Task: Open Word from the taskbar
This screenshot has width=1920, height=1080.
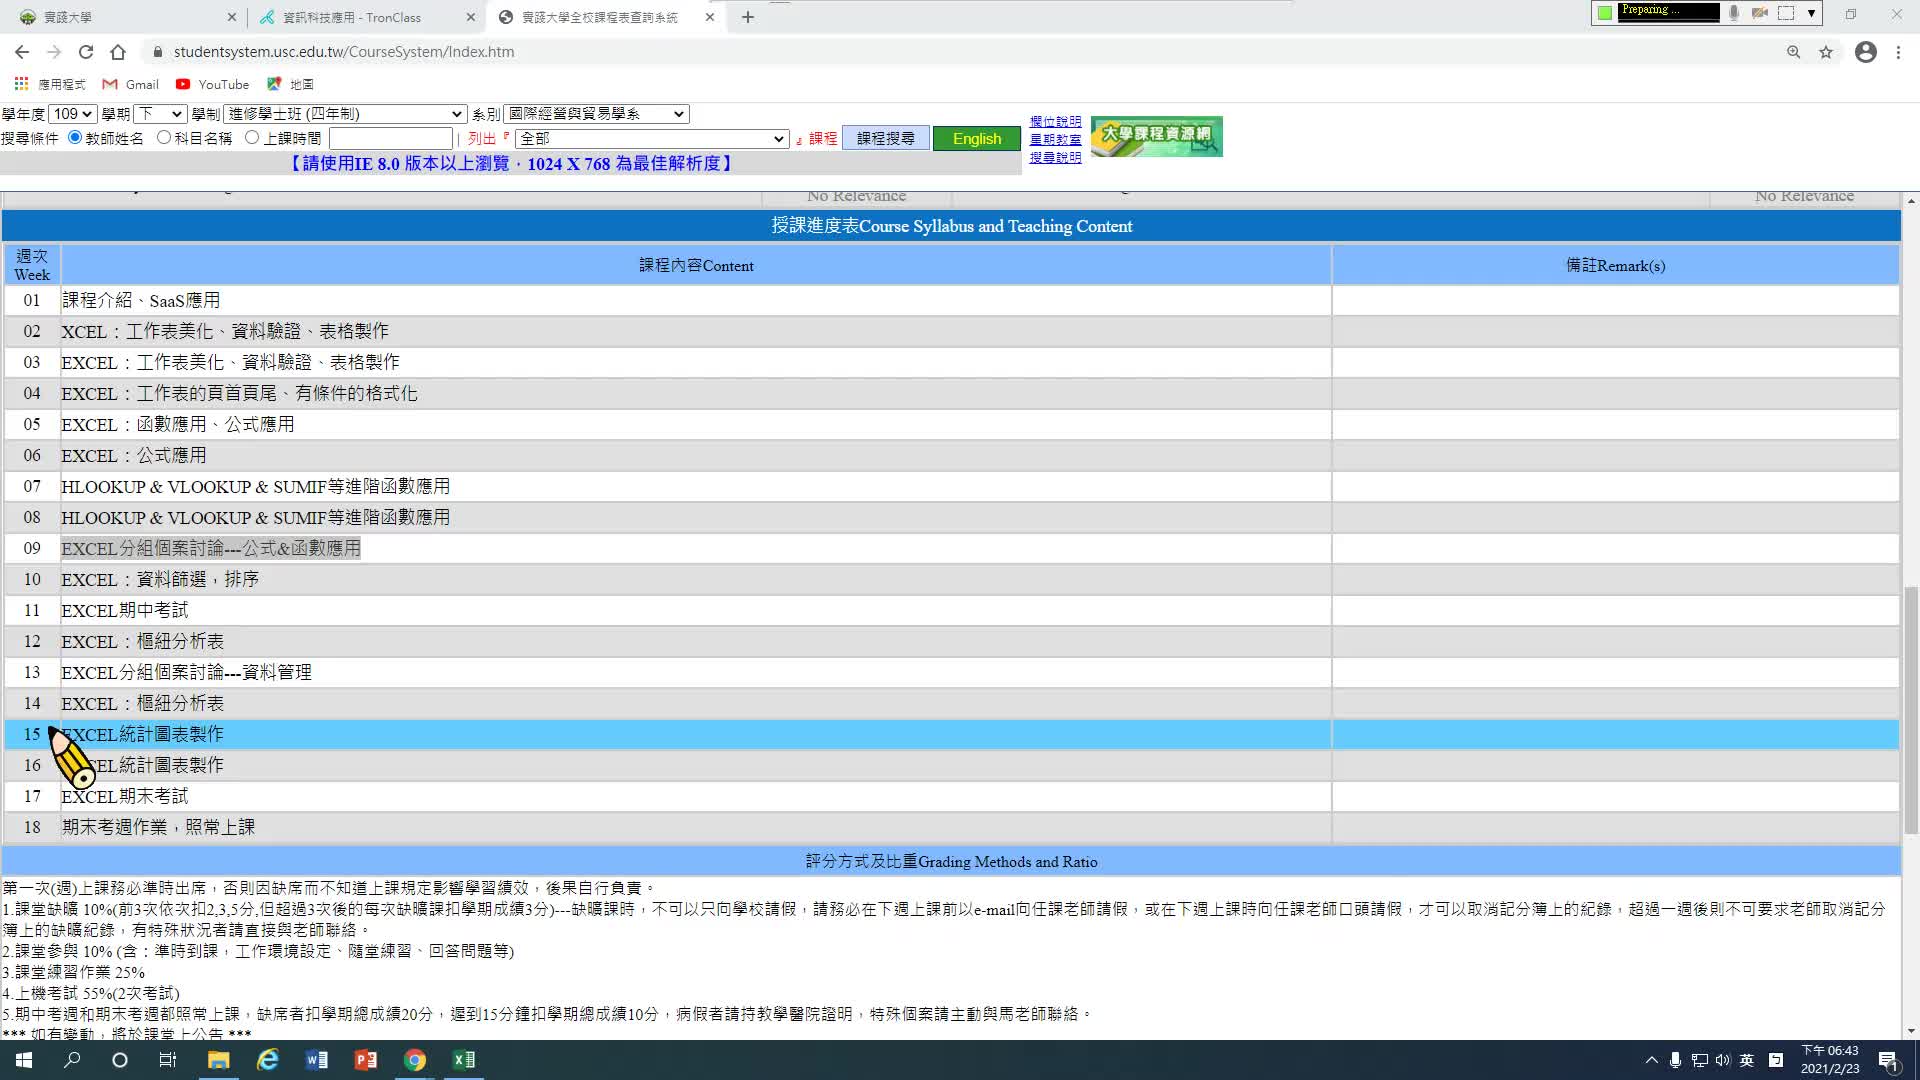Action: (x=316, y=1060)
